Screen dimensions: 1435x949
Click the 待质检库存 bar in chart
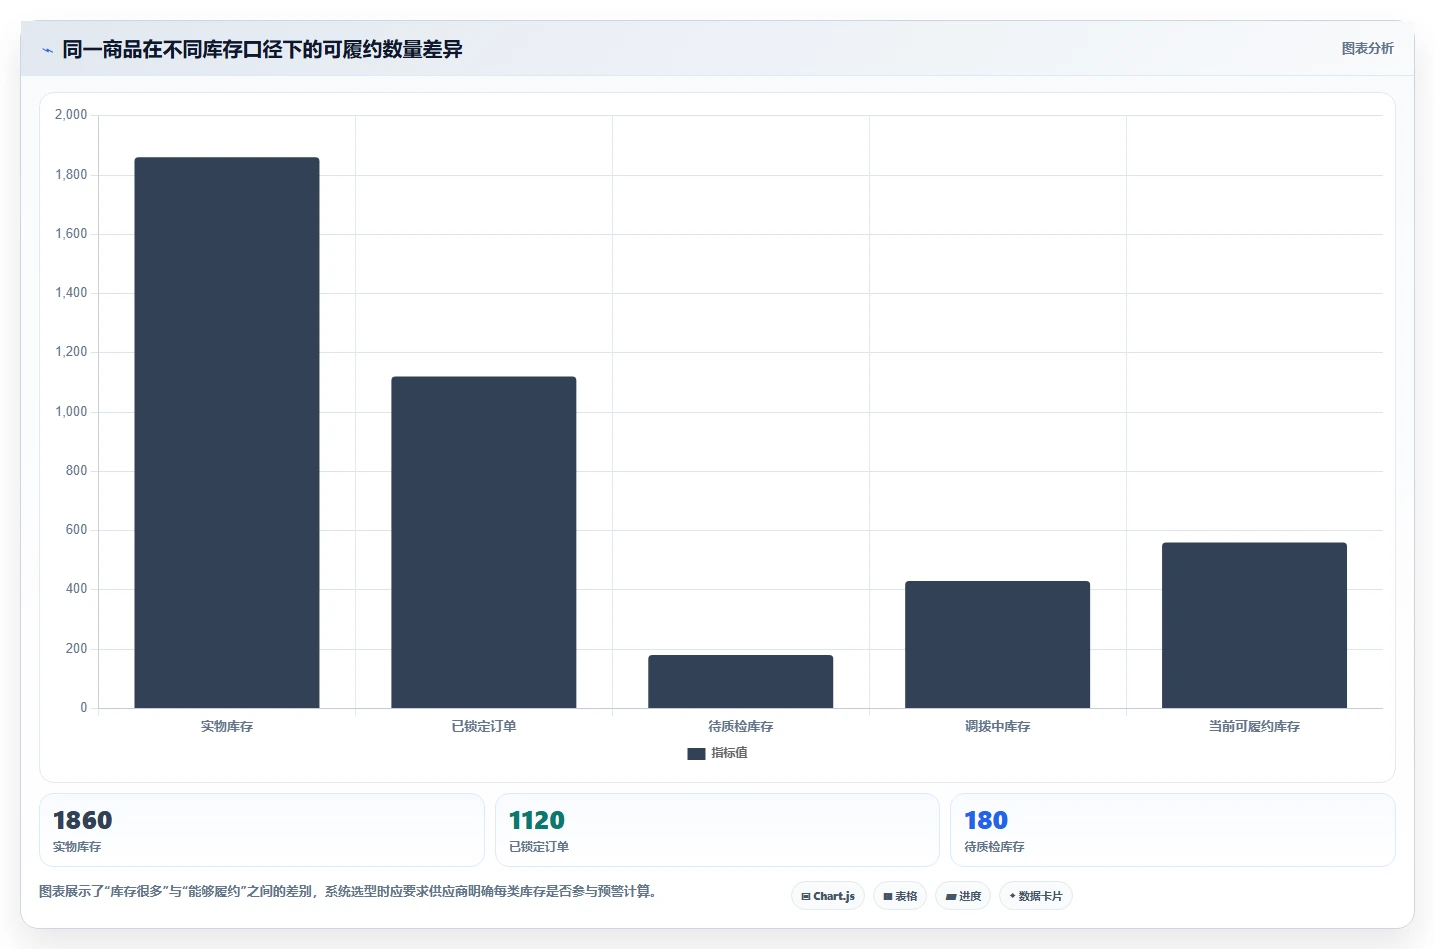[x=741, y=681]
